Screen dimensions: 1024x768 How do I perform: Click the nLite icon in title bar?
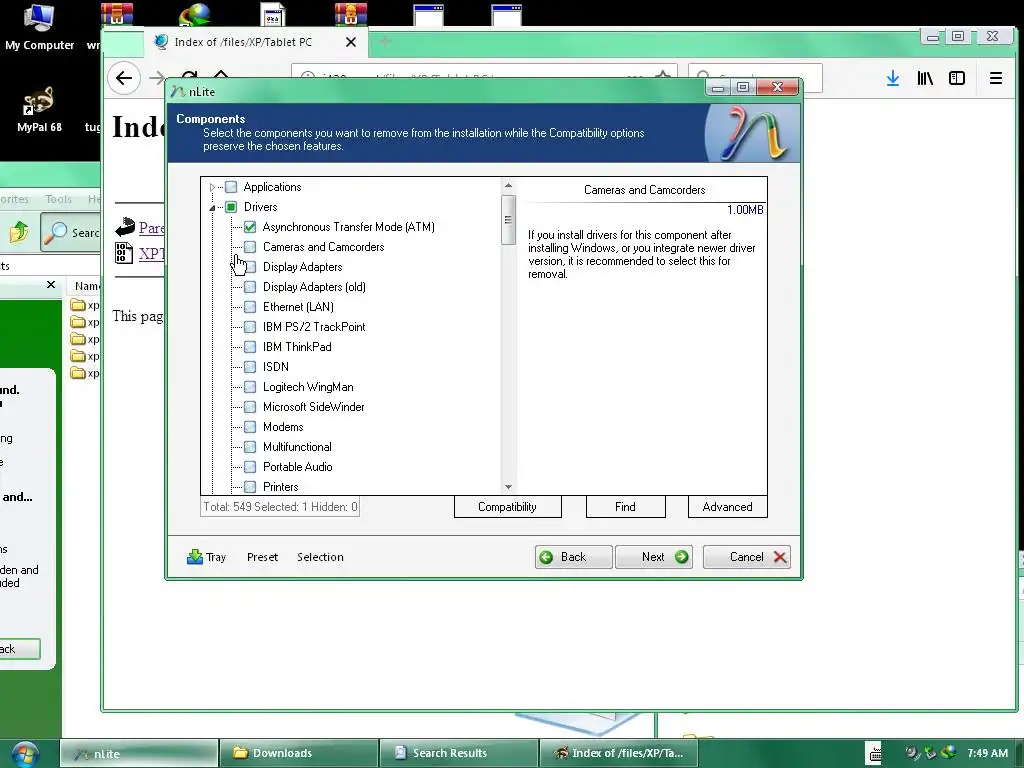pos(178,92)
